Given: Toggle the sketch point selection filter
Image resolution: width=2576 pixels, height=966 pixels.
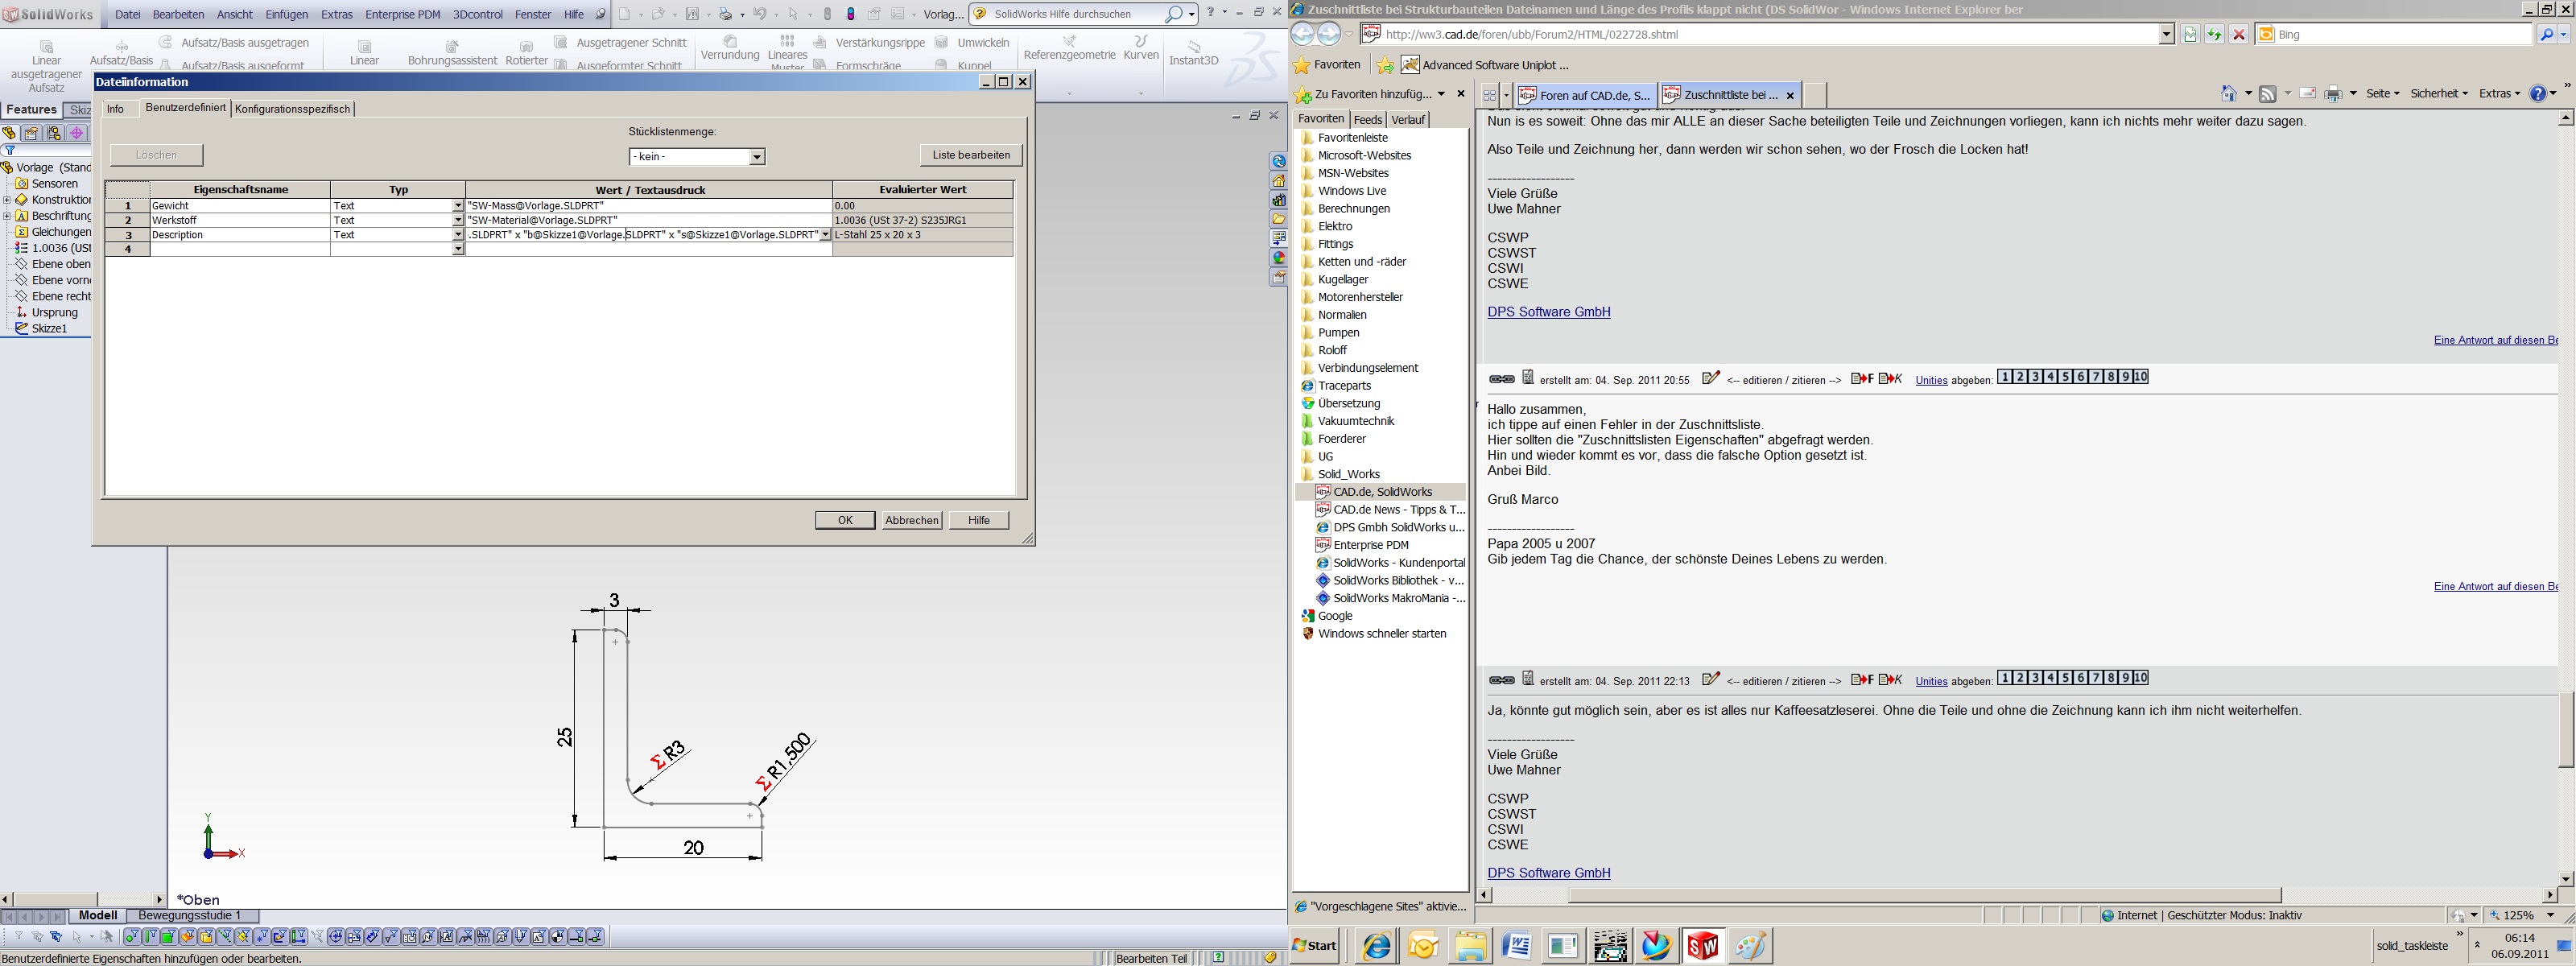Looking at the screenshot, I should pos(262,937).
